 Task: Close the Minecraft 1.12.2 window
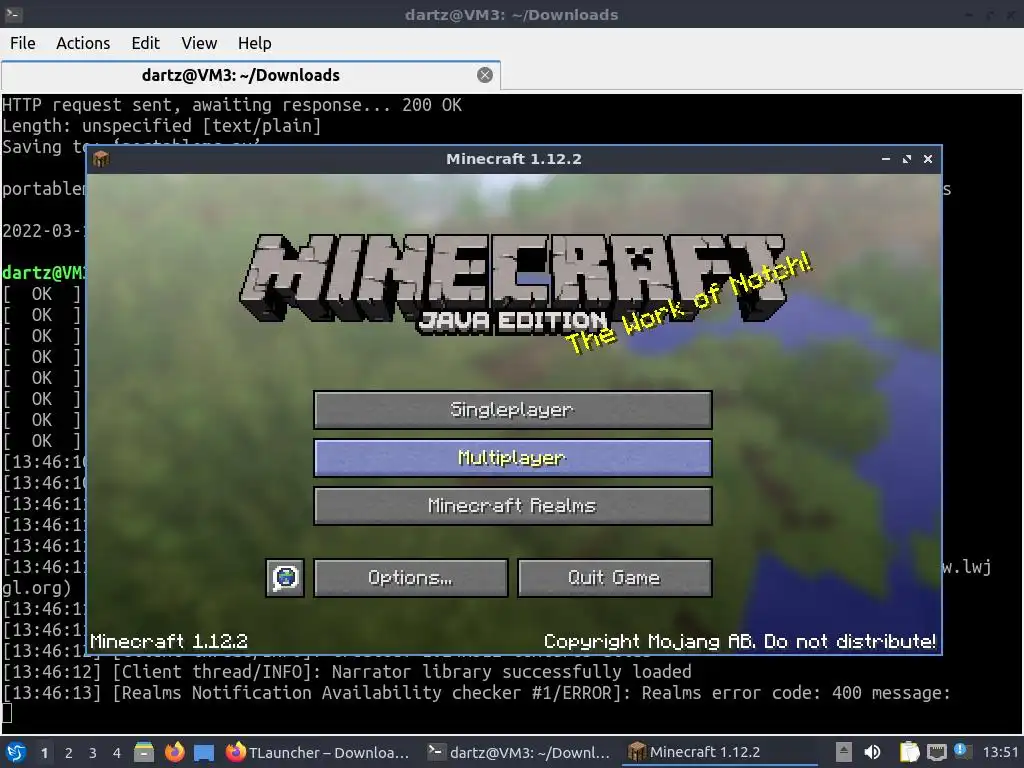(927, 159)
